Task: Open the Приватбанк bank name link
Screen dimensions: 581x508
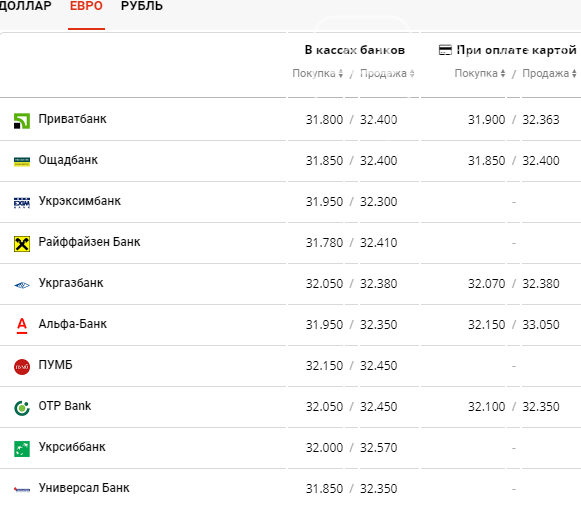Action: (73, 119)
